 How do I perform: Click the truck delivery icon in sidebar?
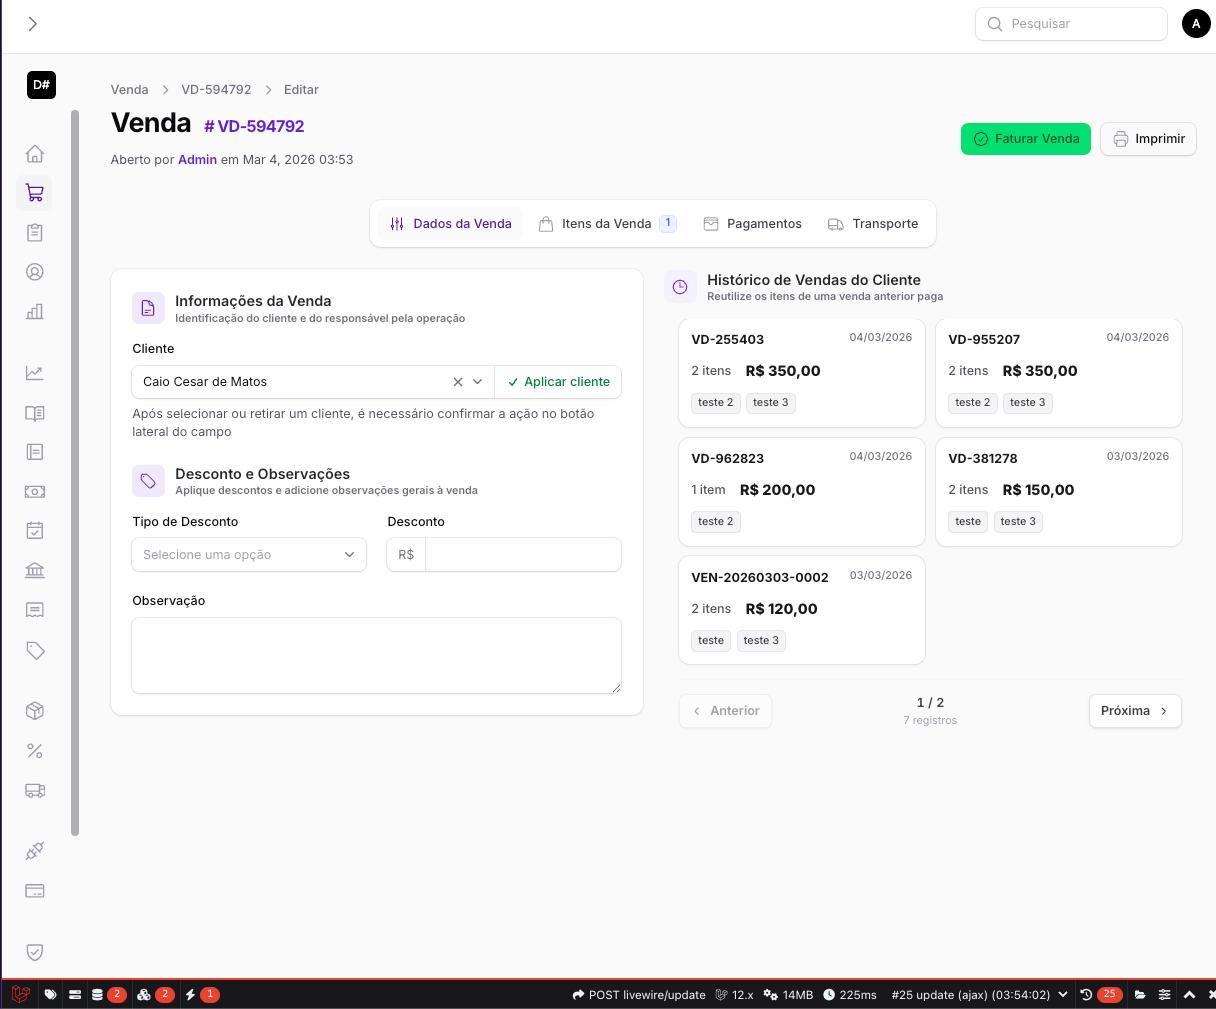[x=35, y=790]
